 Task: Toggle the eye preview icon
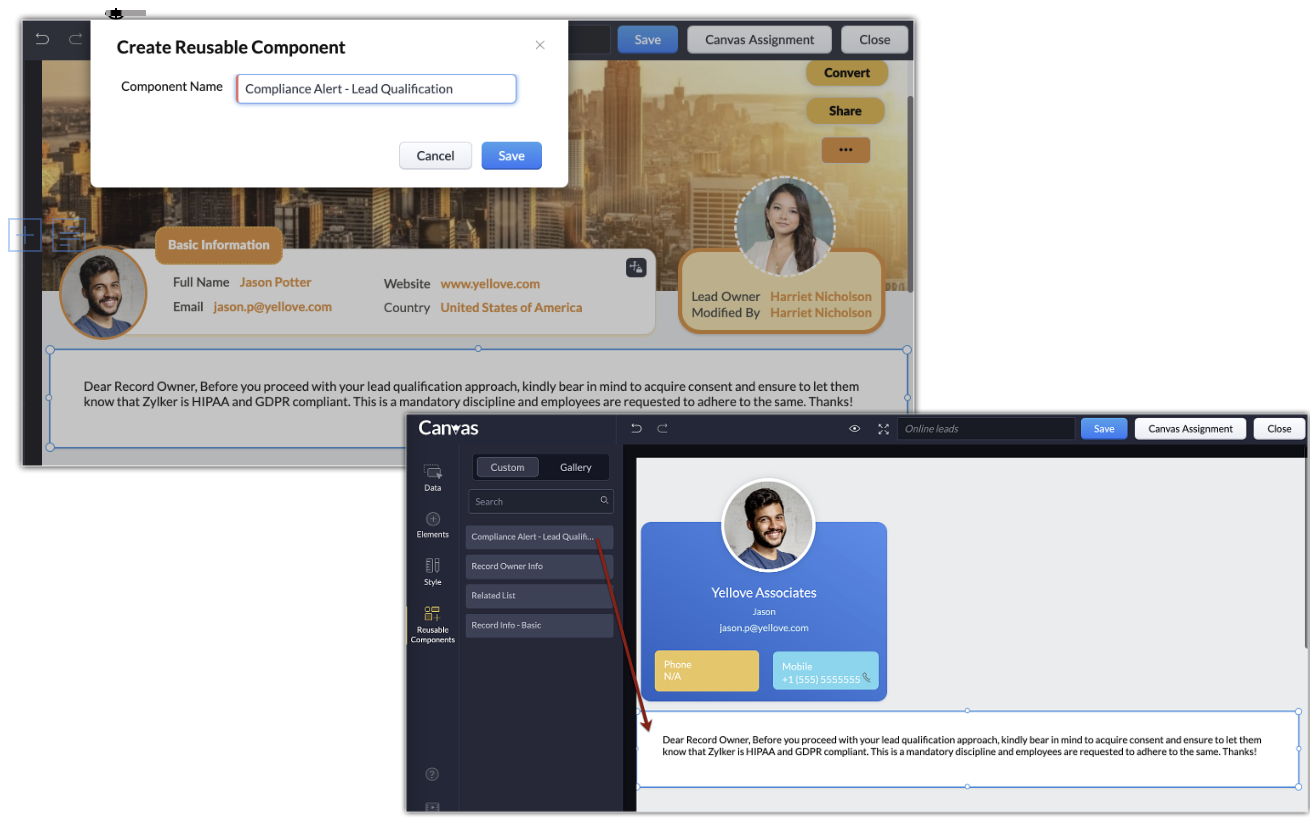click(855, 429)
